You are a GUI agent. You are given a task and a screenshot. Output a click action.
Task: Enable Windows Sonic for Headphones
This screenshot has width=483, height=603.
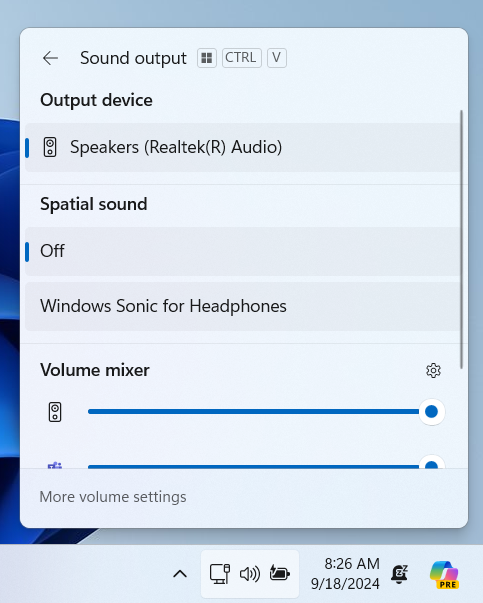coord(243,306)
